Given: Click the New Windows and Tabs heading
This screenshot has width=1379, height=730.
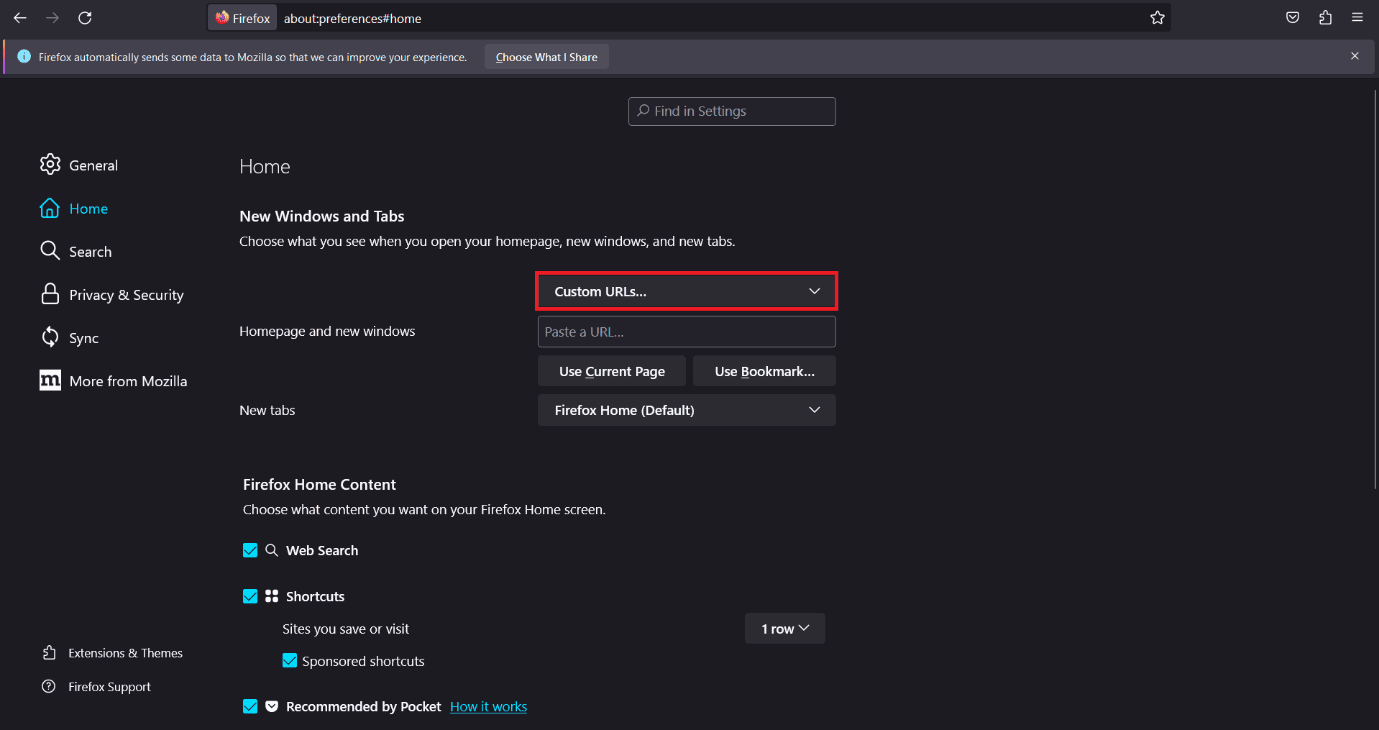Looking at the screenshot, I should click(x=322, y=216).
